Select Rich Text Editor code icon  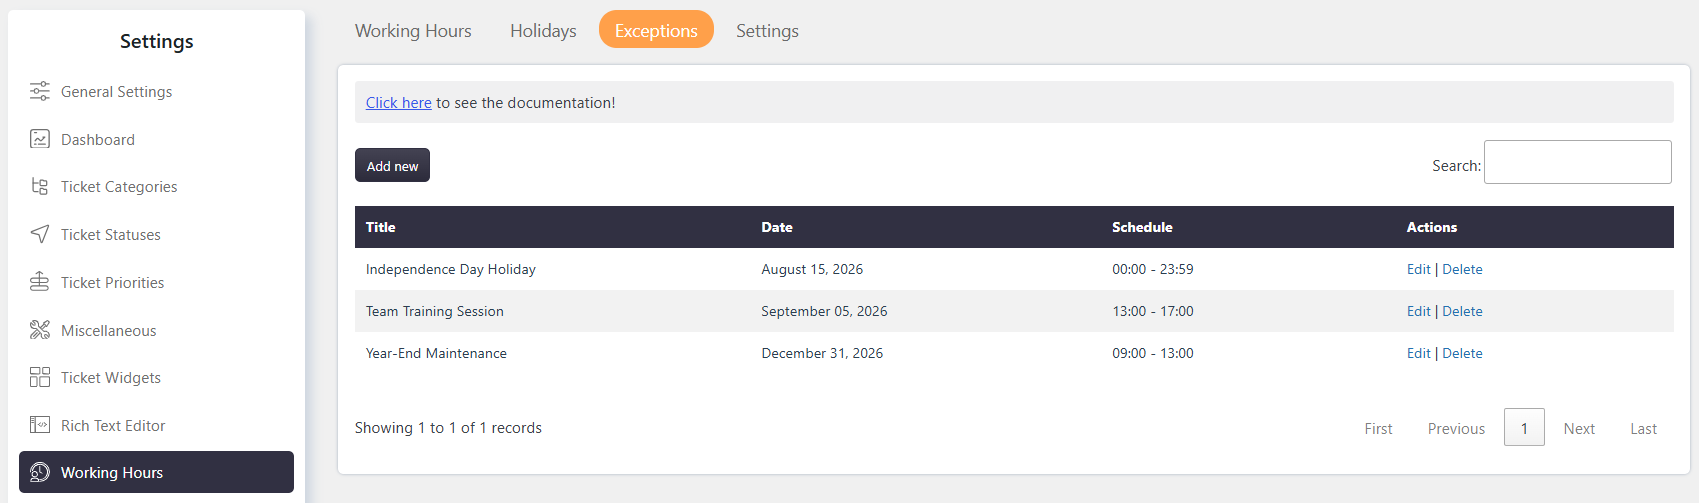[x=40, y=425]
